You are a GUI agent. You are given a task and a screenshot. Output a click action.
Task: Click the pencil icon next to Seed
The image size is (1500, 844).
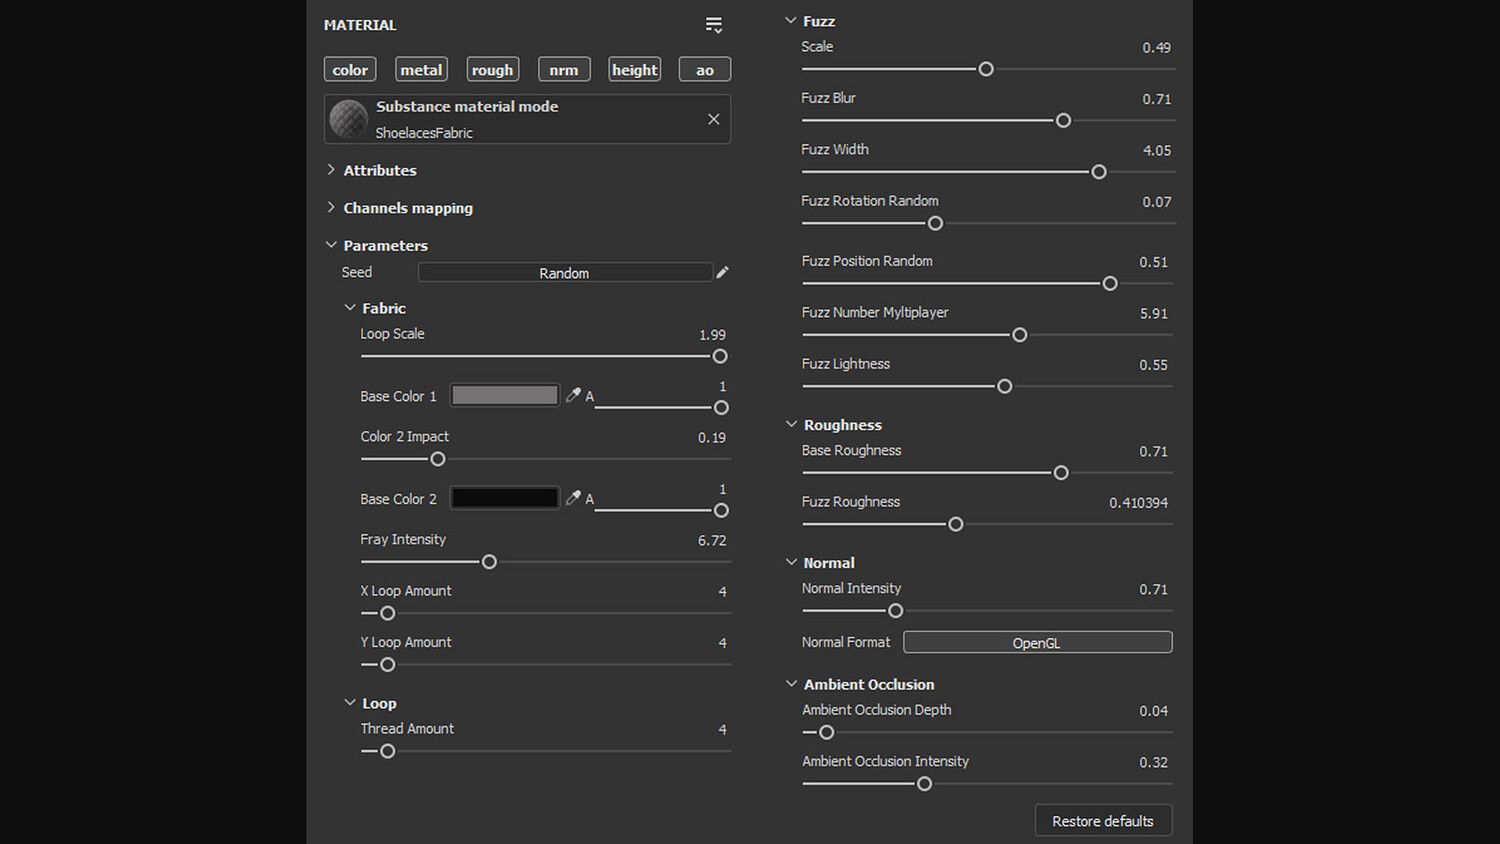(x=723, y=272)
